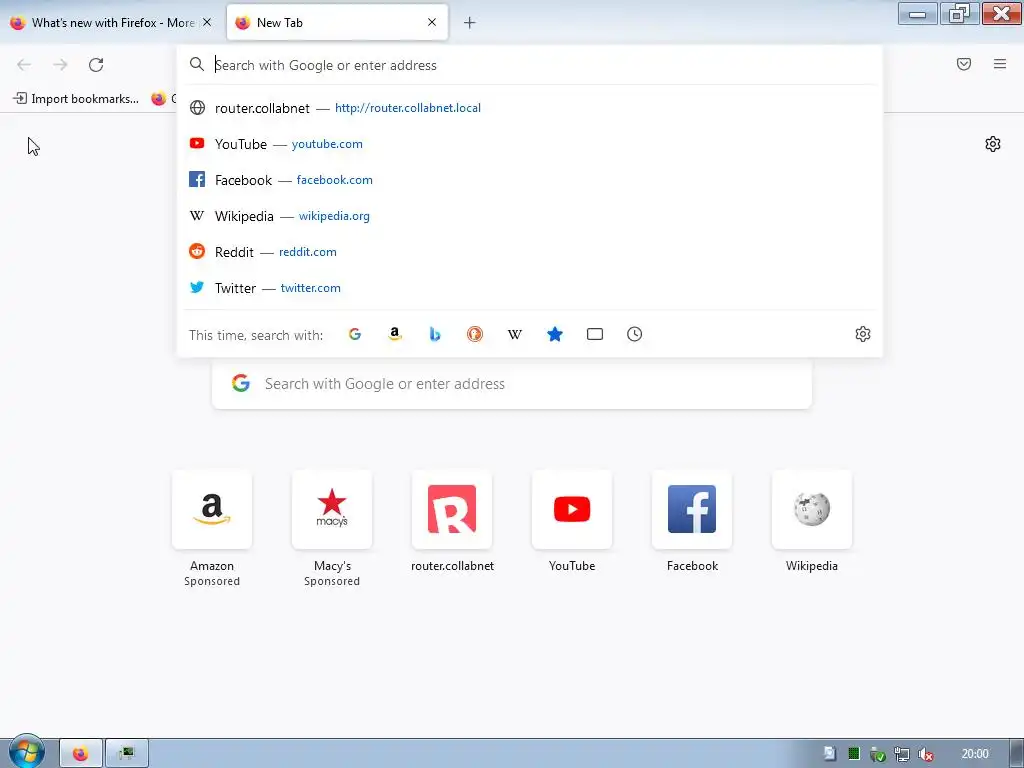Search this time with DuckDuckGo icon
Viewport: 1024px width, 768px height.
click(475, 334)
